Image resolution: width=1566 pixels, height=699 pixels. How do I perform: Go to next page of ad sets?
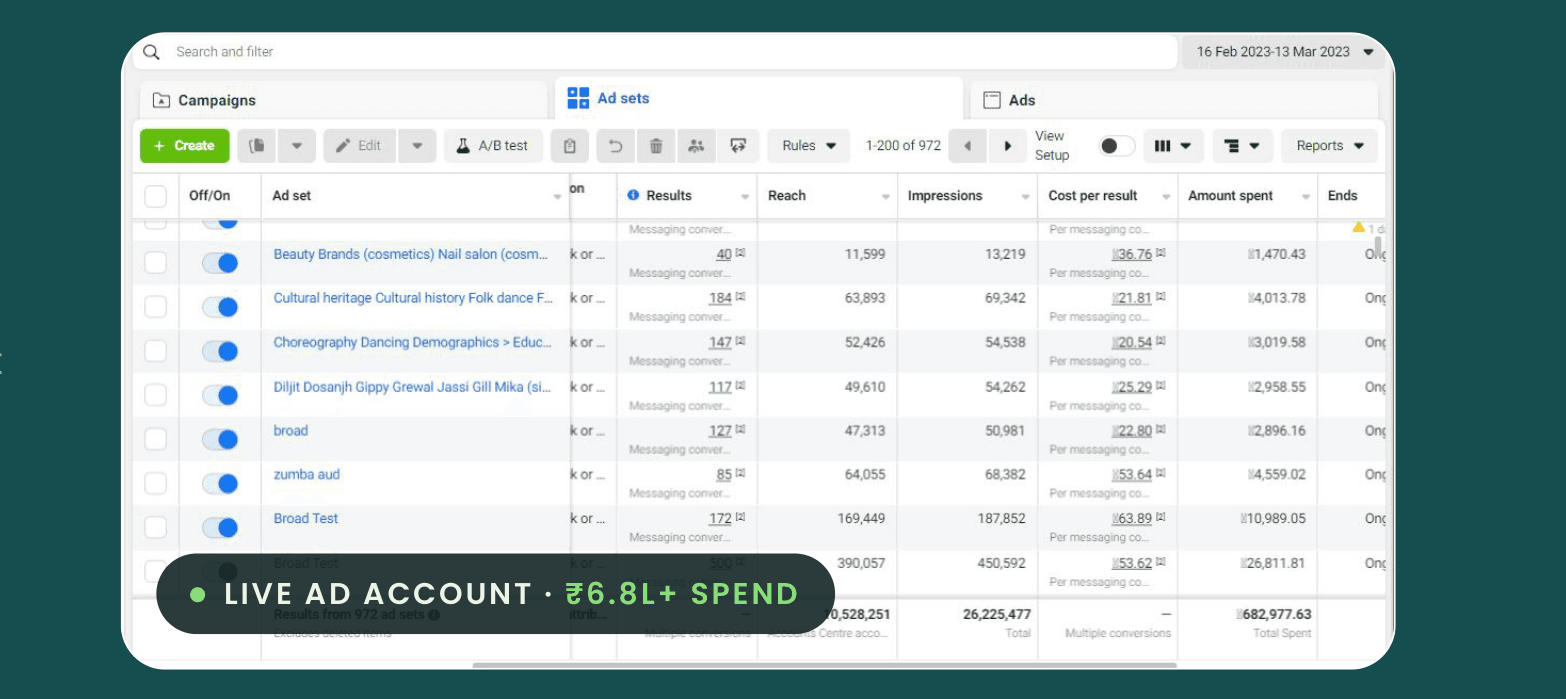point(1007,146)
